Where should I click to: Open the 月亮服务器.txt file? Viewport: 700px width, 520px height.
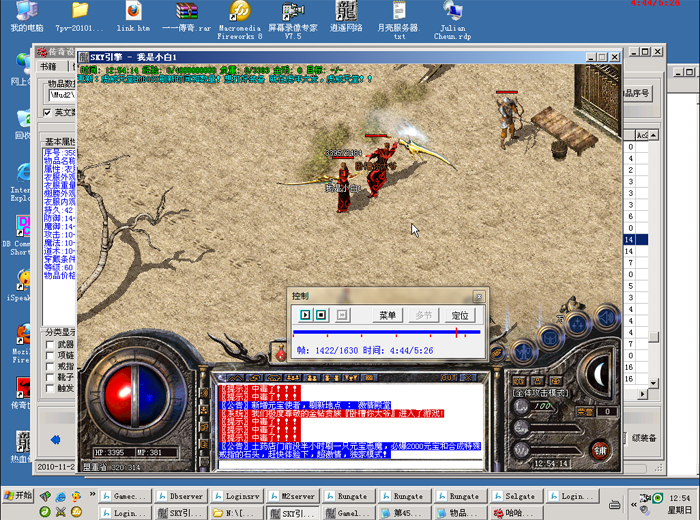399,20
